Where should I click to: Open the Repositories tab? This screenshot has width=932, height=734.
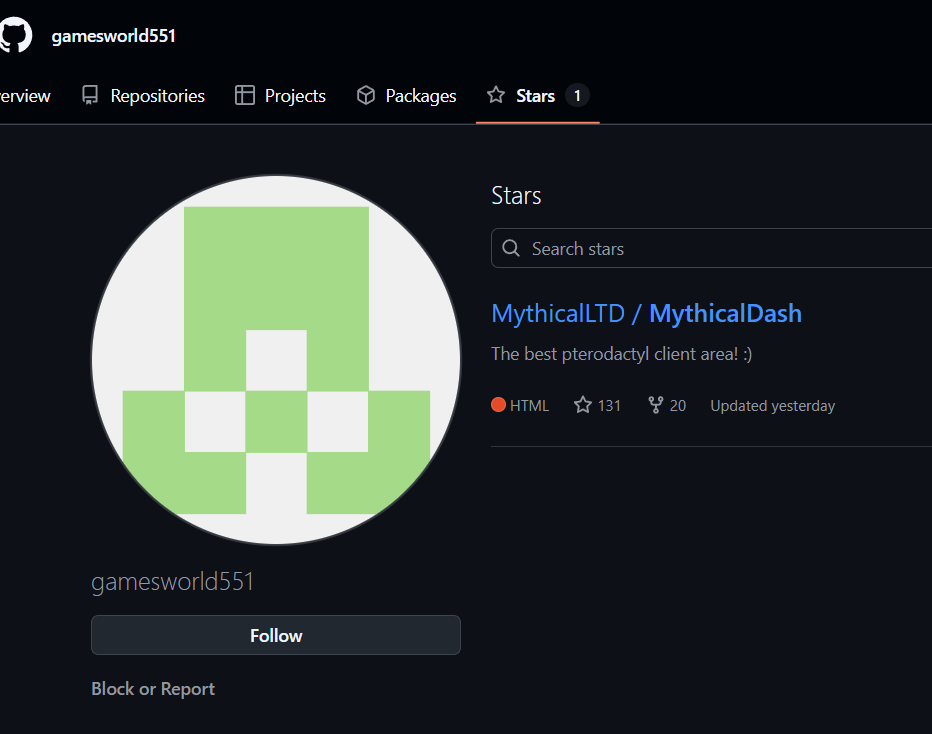coord(155,95)
